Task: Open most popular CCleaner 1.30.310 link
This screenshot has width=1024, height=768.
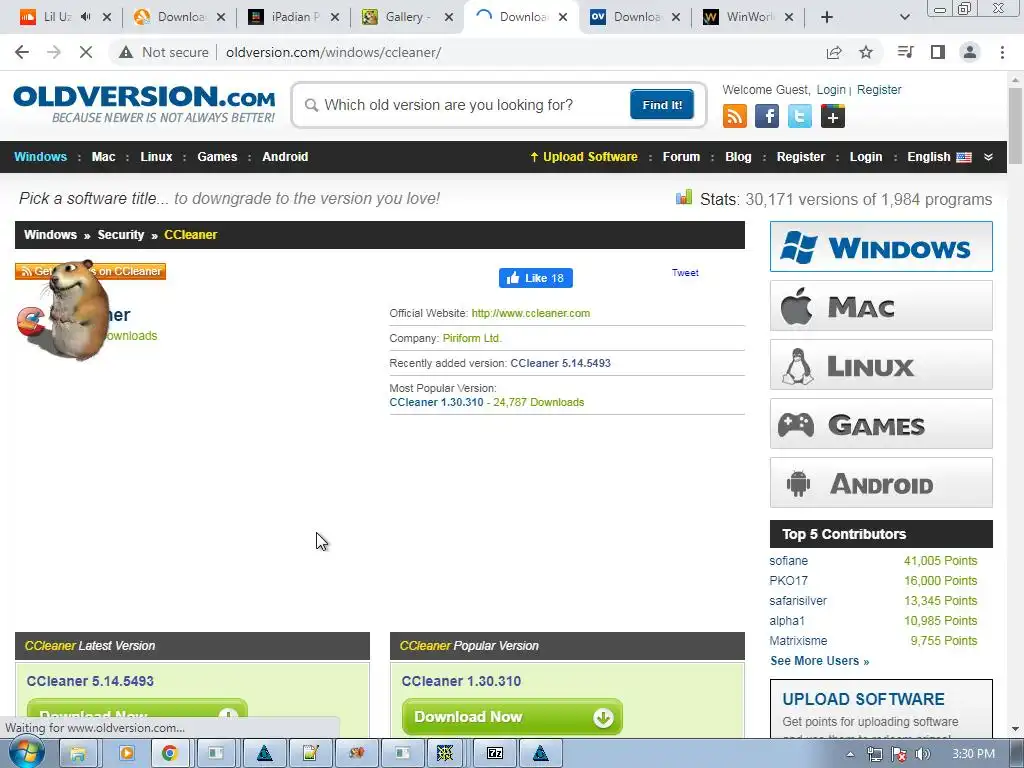Action: click(436, 402)
